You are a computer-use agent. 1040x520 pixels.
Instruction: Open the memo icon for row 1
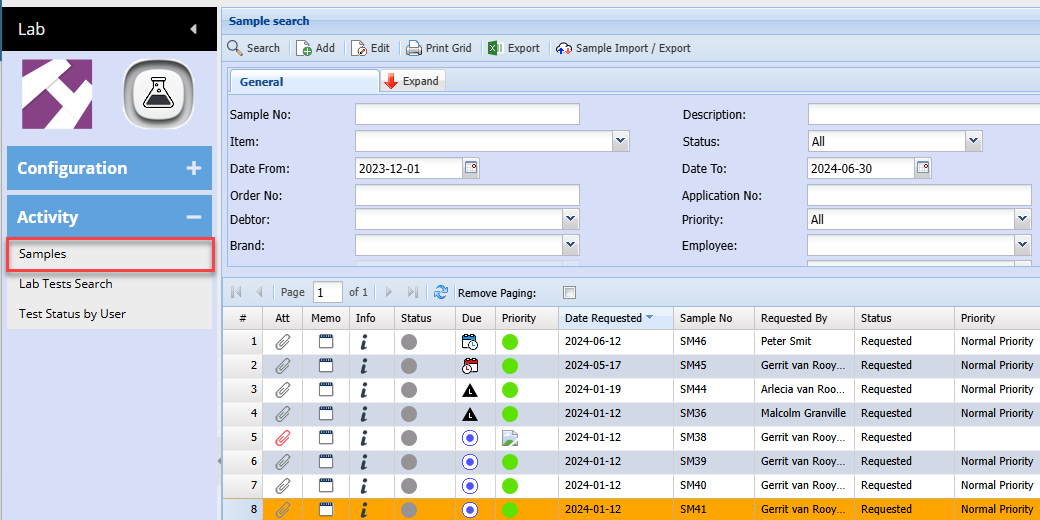326,341
